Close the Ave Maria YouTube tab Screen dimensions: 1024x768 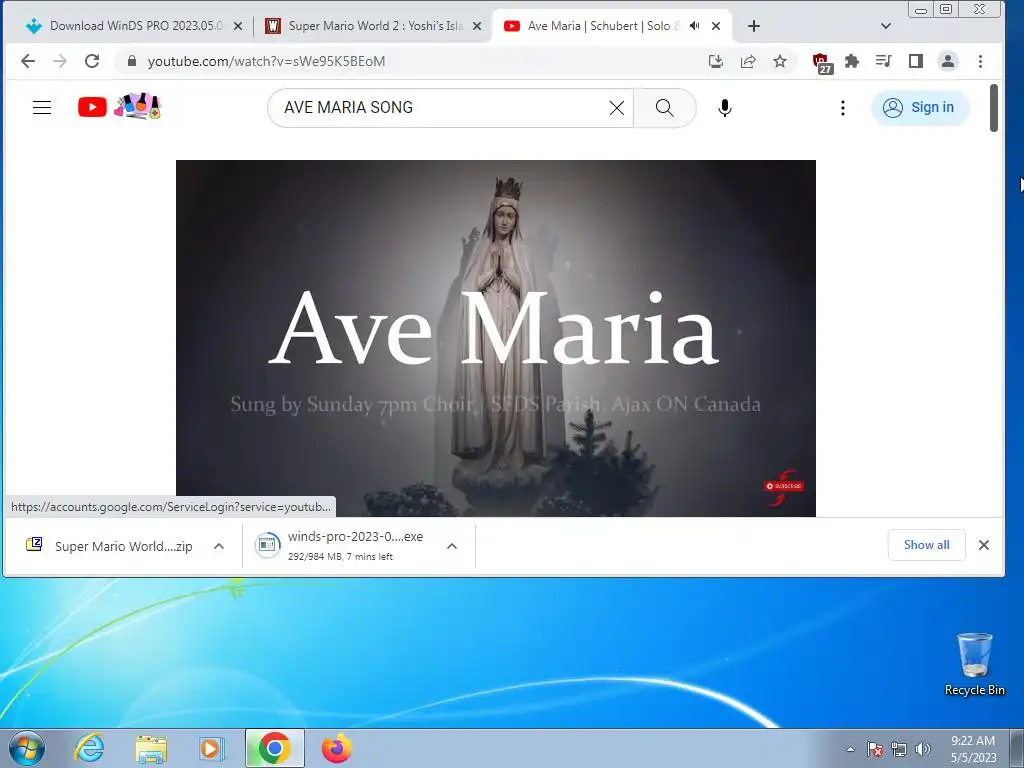716,26
